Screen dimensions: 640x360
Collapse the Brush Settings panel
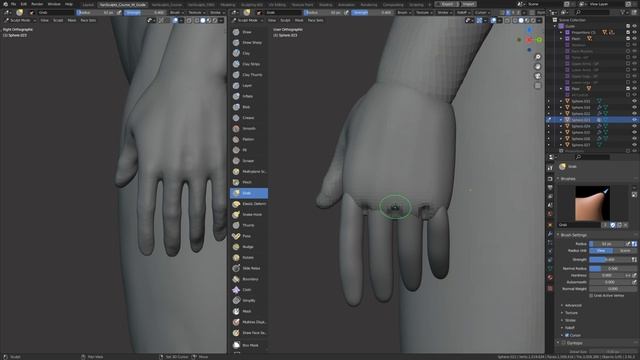tap(573, 235)
